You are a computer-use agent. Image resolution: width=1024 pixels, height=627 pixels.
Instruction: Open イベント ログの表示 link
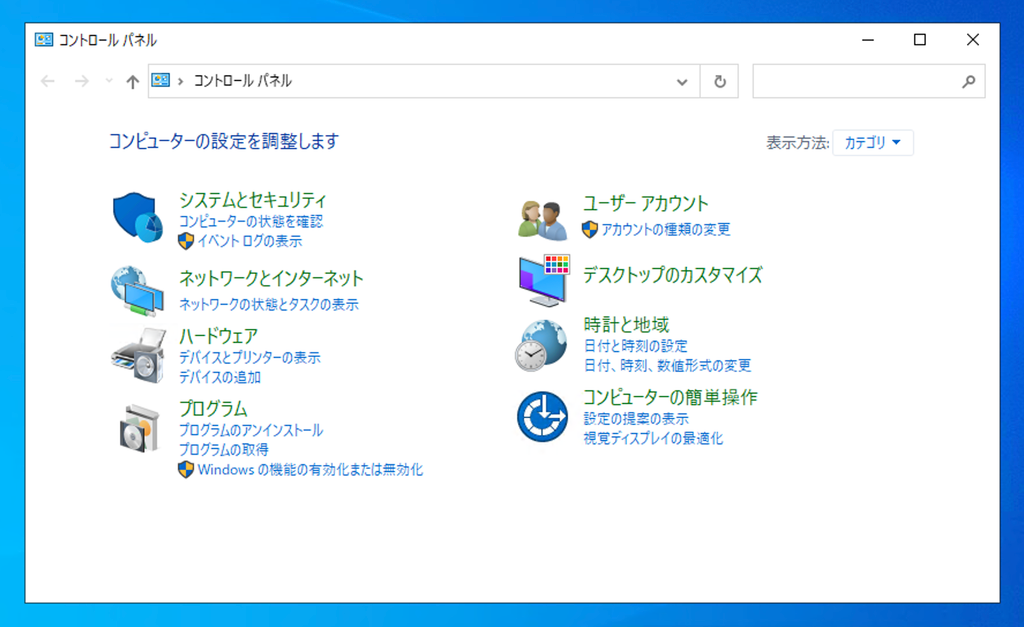pos(249,241)
